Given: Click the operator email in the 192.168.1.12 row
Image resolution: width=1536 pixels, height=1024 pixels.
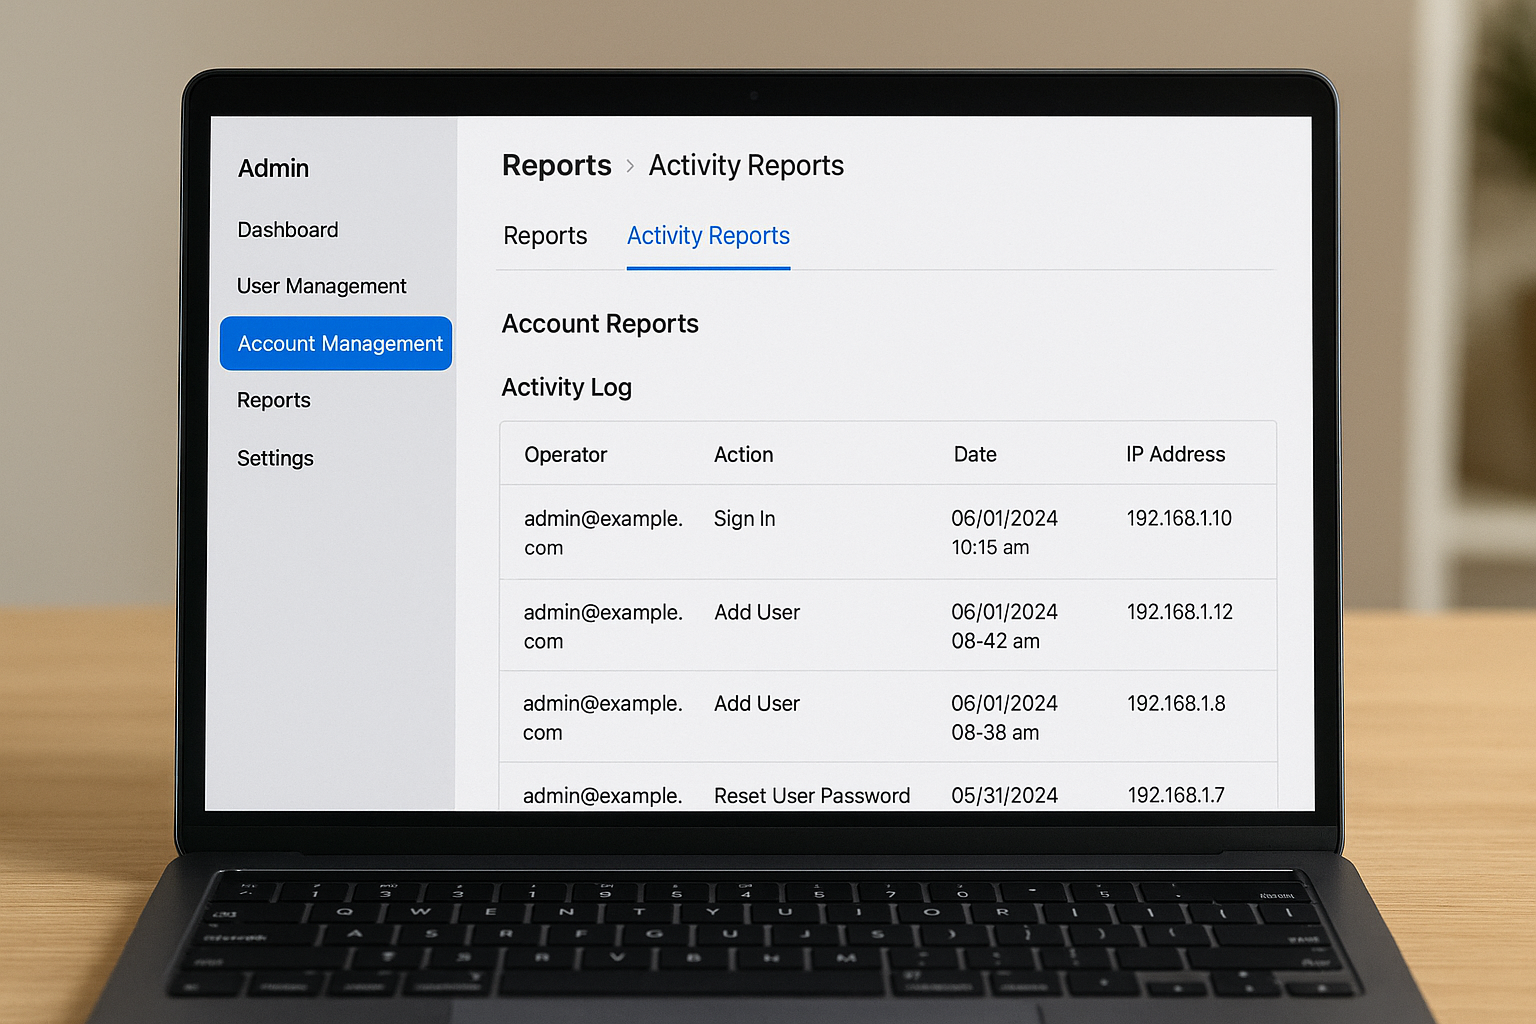Looking at the screenshot, I should tap(603, 626).
